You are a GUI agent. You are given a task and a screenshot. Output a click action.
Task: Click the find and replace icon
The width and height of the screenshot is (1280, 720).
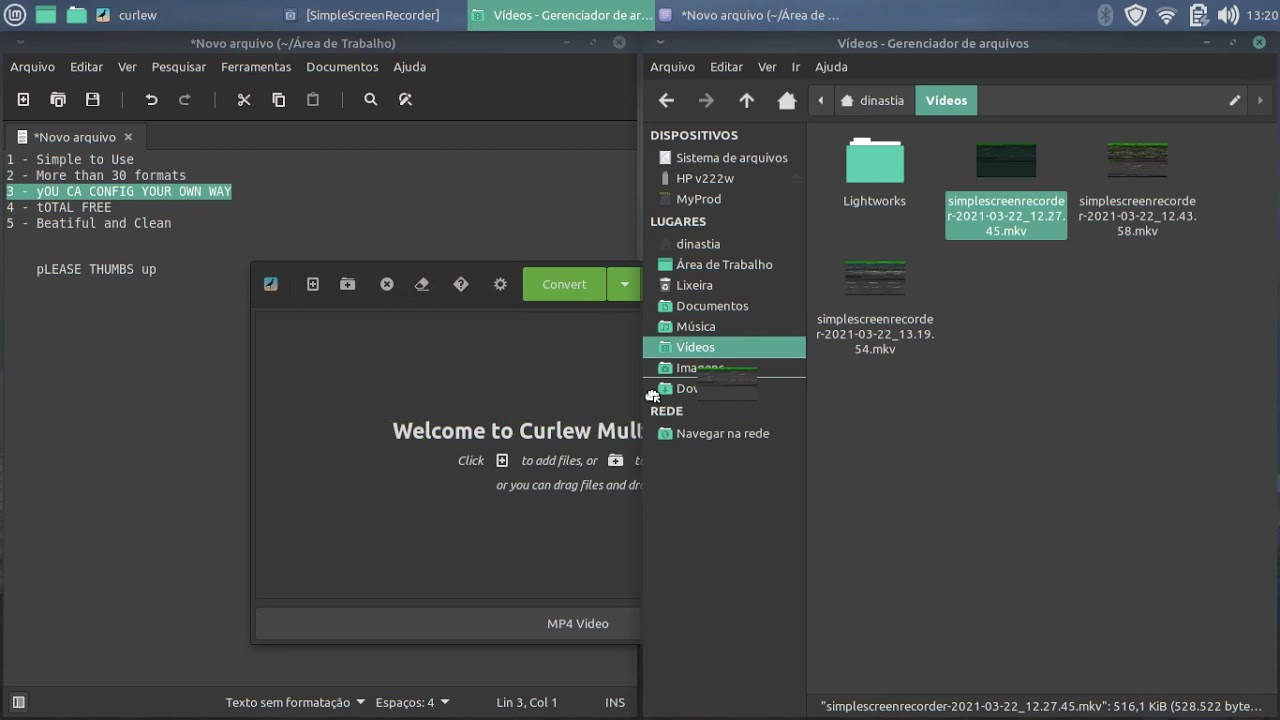click(x=406, y=99)
